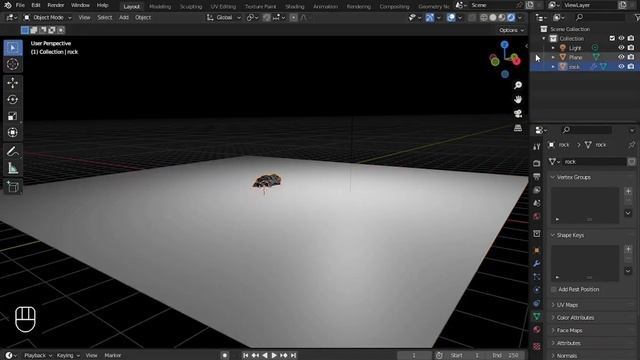
Task: Click the extend selection mode icon
Action: coord(34,30)
